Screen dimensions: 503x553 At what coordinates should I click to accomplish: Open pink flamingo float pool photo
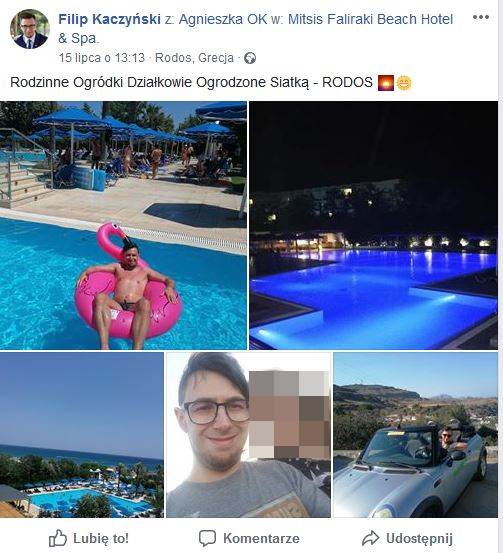[123, 225]
